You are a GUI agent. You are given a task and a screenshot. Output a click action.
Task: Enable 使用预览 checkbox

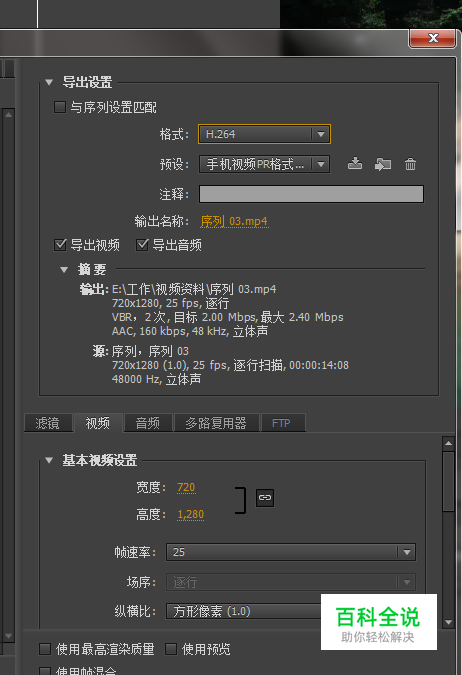171,649
